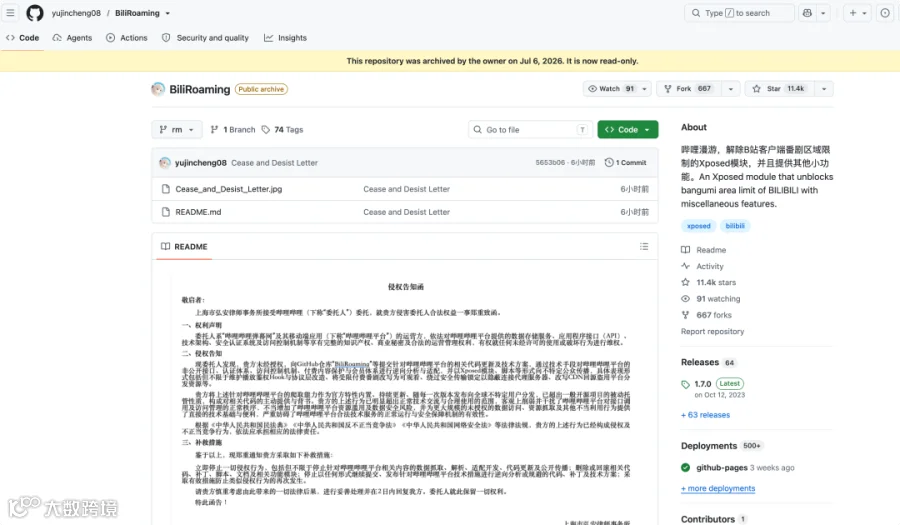The height and width of the screenshot is (525, 900).
Task: Open the README.md file
Action: pos(198,212)
